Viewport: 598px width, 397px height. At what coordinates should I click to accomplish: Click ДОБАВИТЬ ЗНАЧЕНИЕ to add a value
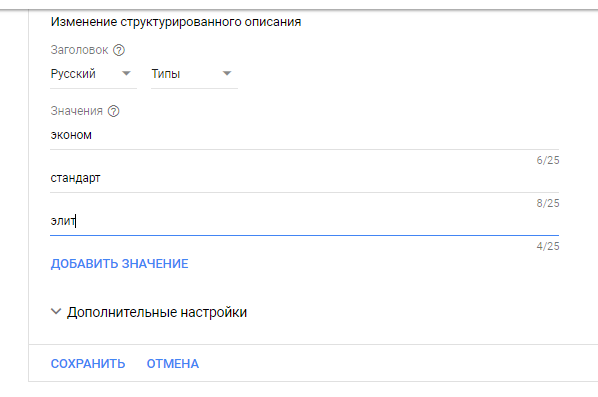point(119,264)
